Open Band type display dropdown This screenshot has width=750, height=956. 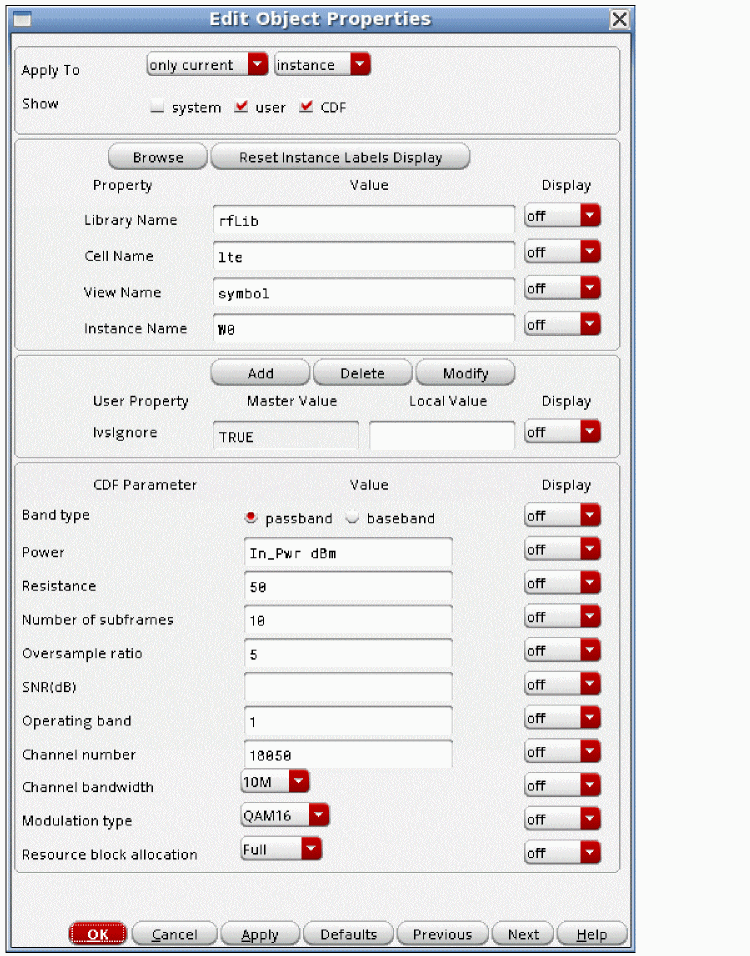click(562, 516)
